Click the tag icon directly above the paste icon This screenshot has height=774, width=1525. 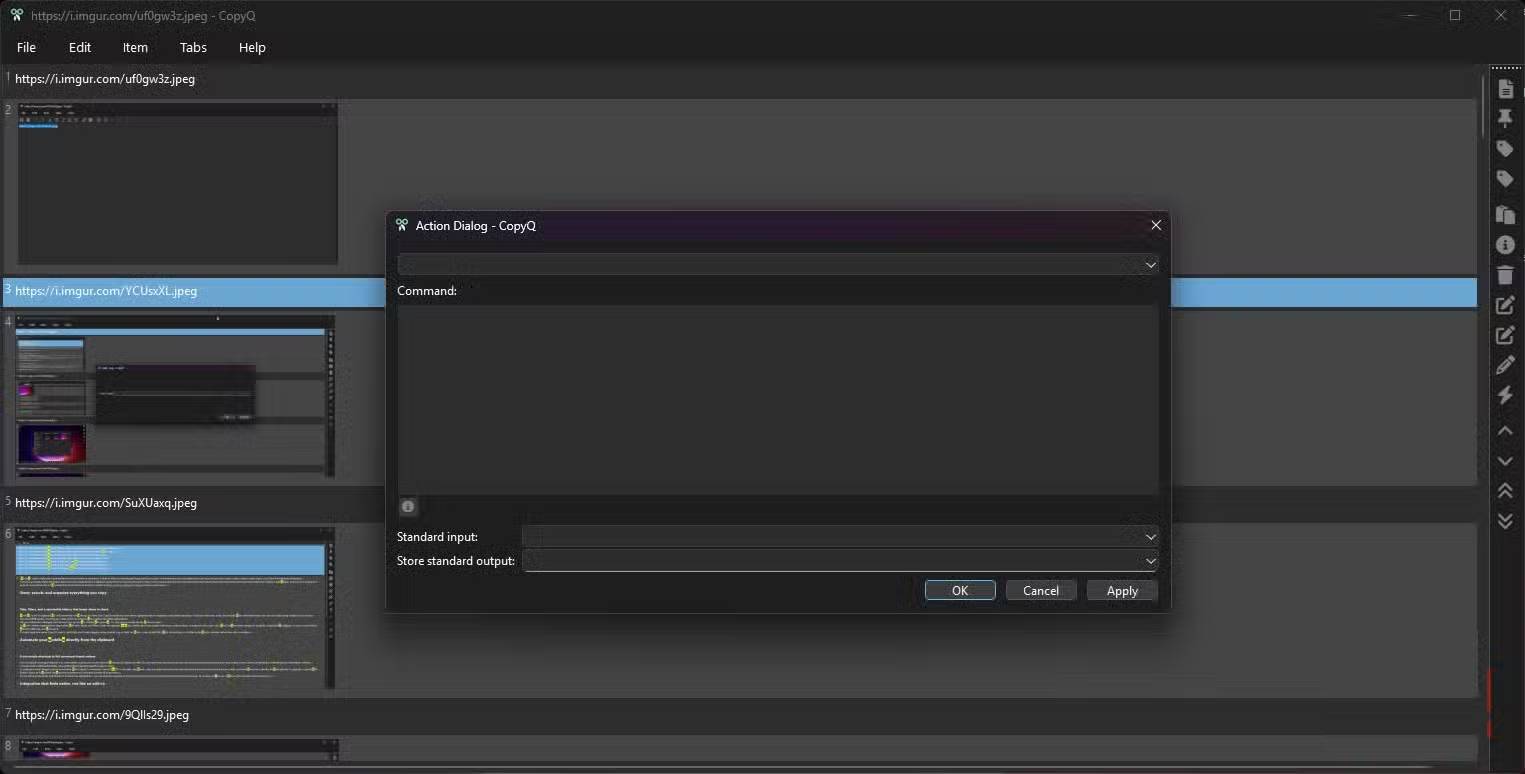1505,179
